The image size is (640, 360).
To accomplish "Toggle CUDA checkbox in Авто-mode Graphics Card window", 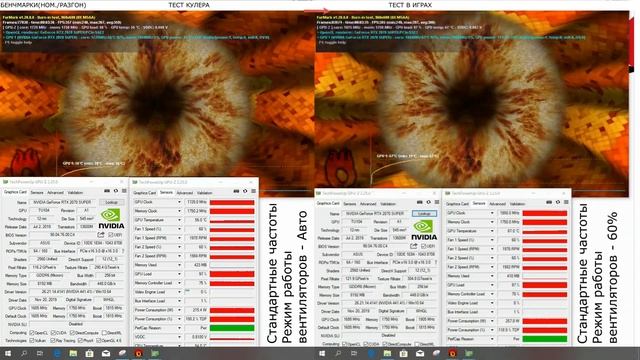I will click(x=53, y=333).
